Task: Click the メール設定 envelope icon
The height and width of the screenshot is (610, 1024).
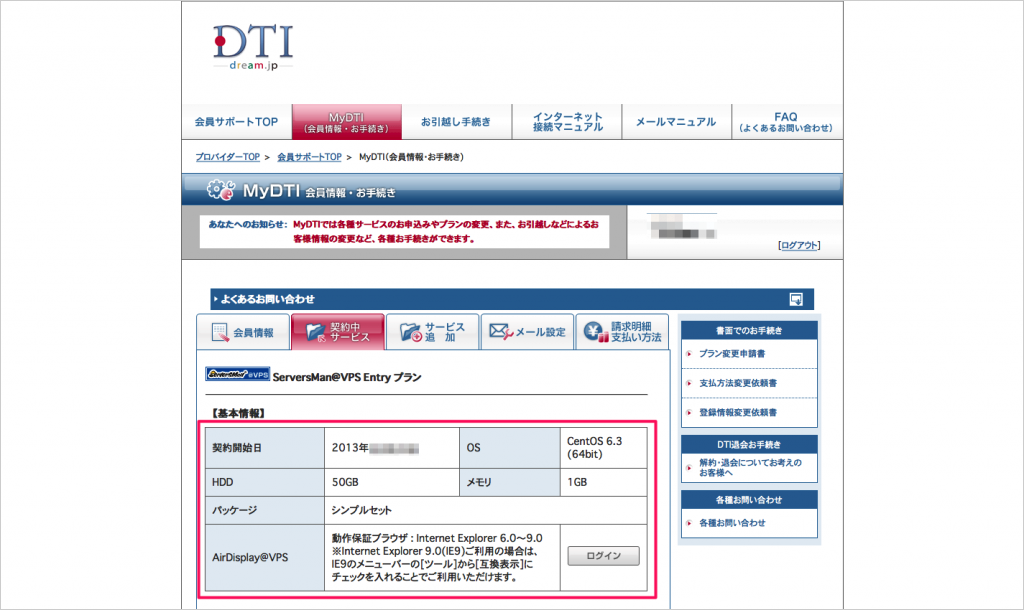Action: coord(501,332)
